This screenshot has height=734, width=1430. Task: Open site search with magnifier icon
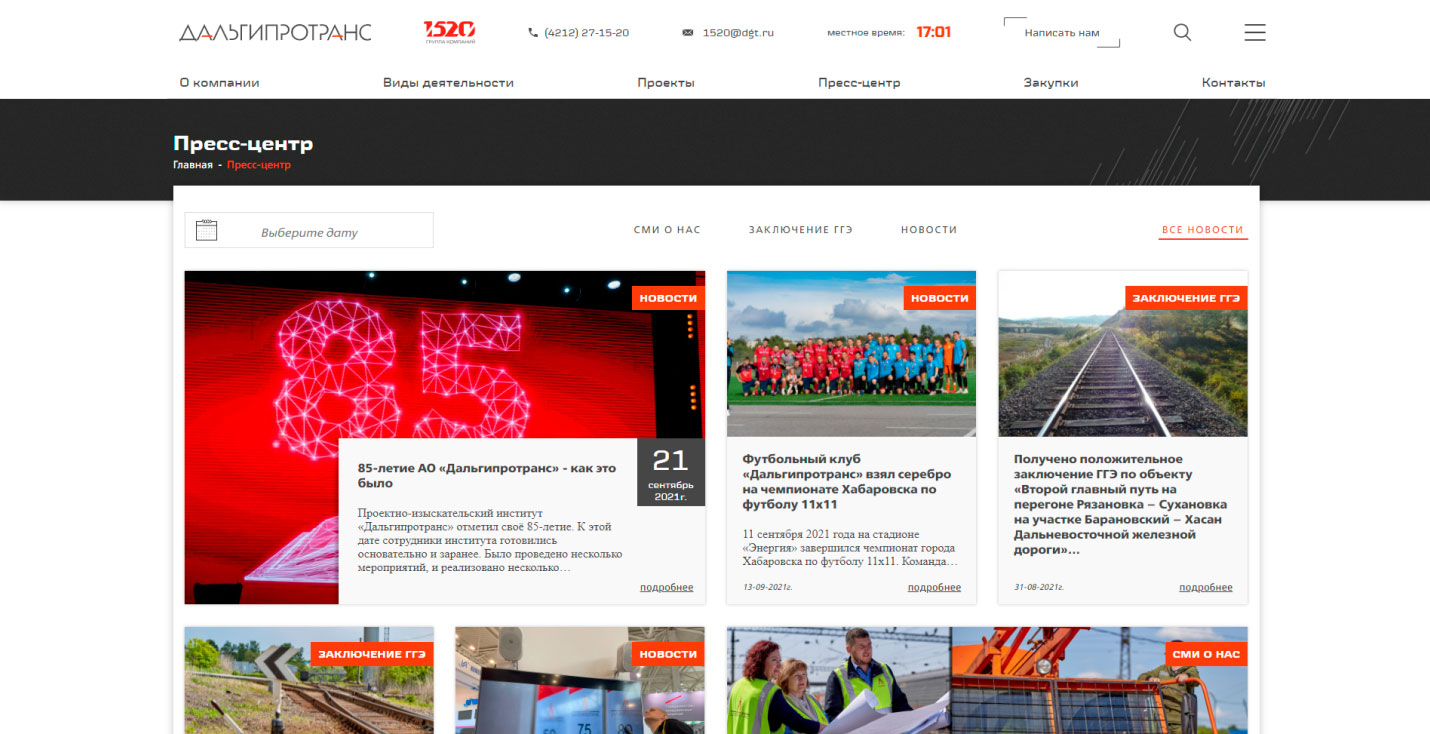[1182, 32]
